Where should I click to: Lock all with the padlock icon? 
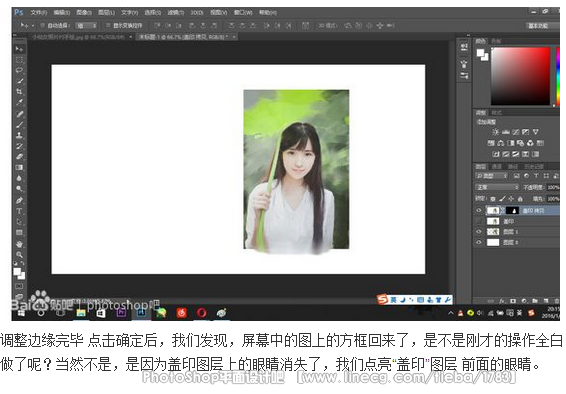pos(520,199)
